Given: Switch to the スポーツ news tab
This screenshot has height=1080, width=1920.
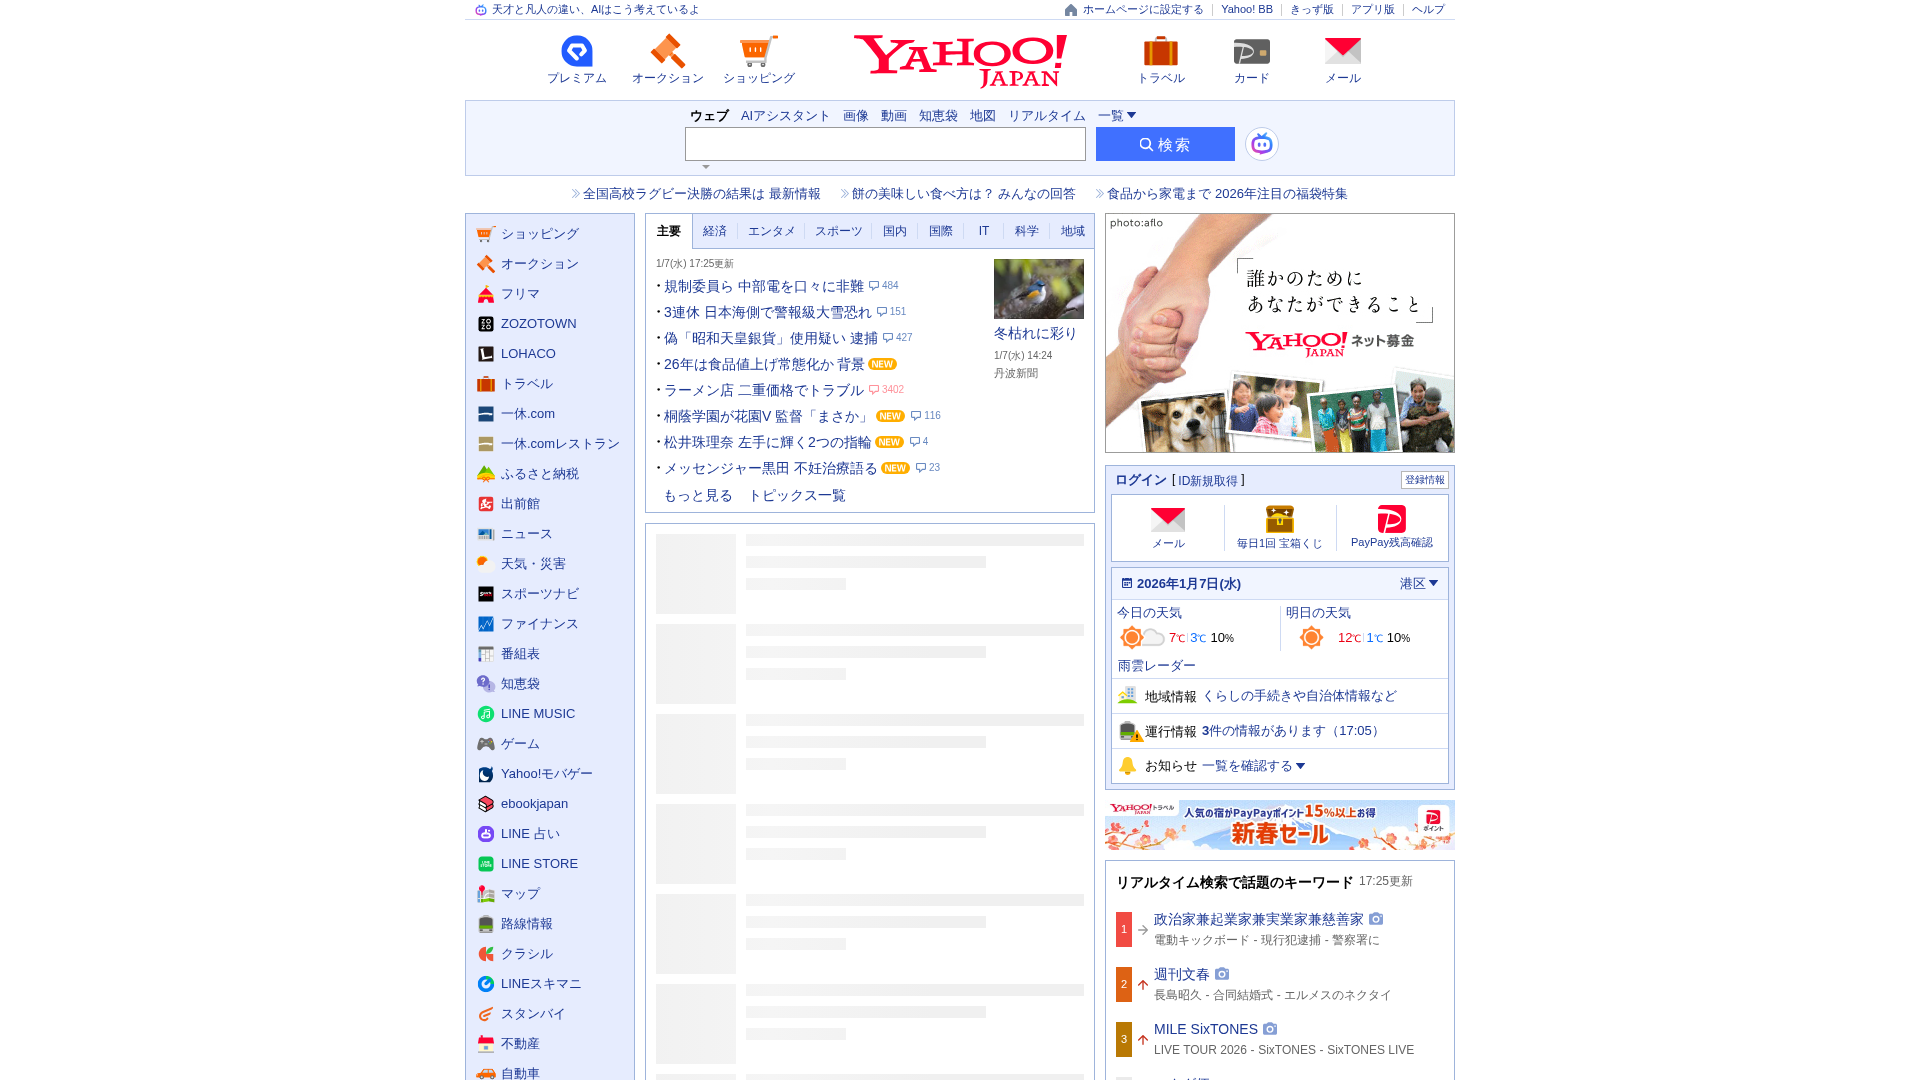Looking at the screenshot, I should [838, 231].
